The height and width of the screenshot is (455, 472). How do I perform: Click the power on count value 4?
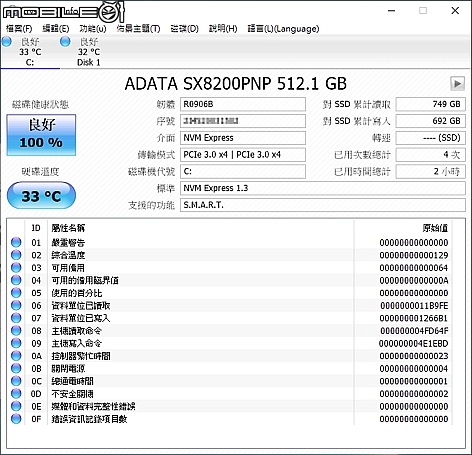click(430, 155)
